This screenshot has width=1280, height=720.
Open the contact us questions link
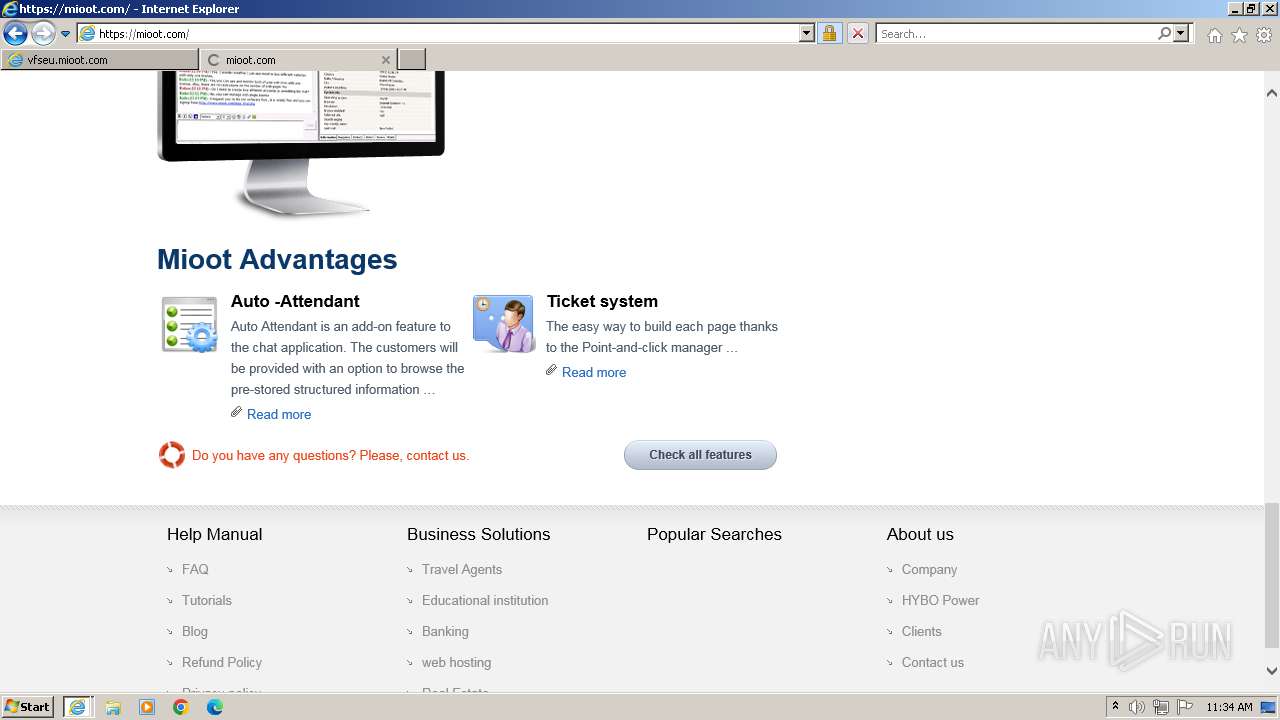(x=330, y=455)
